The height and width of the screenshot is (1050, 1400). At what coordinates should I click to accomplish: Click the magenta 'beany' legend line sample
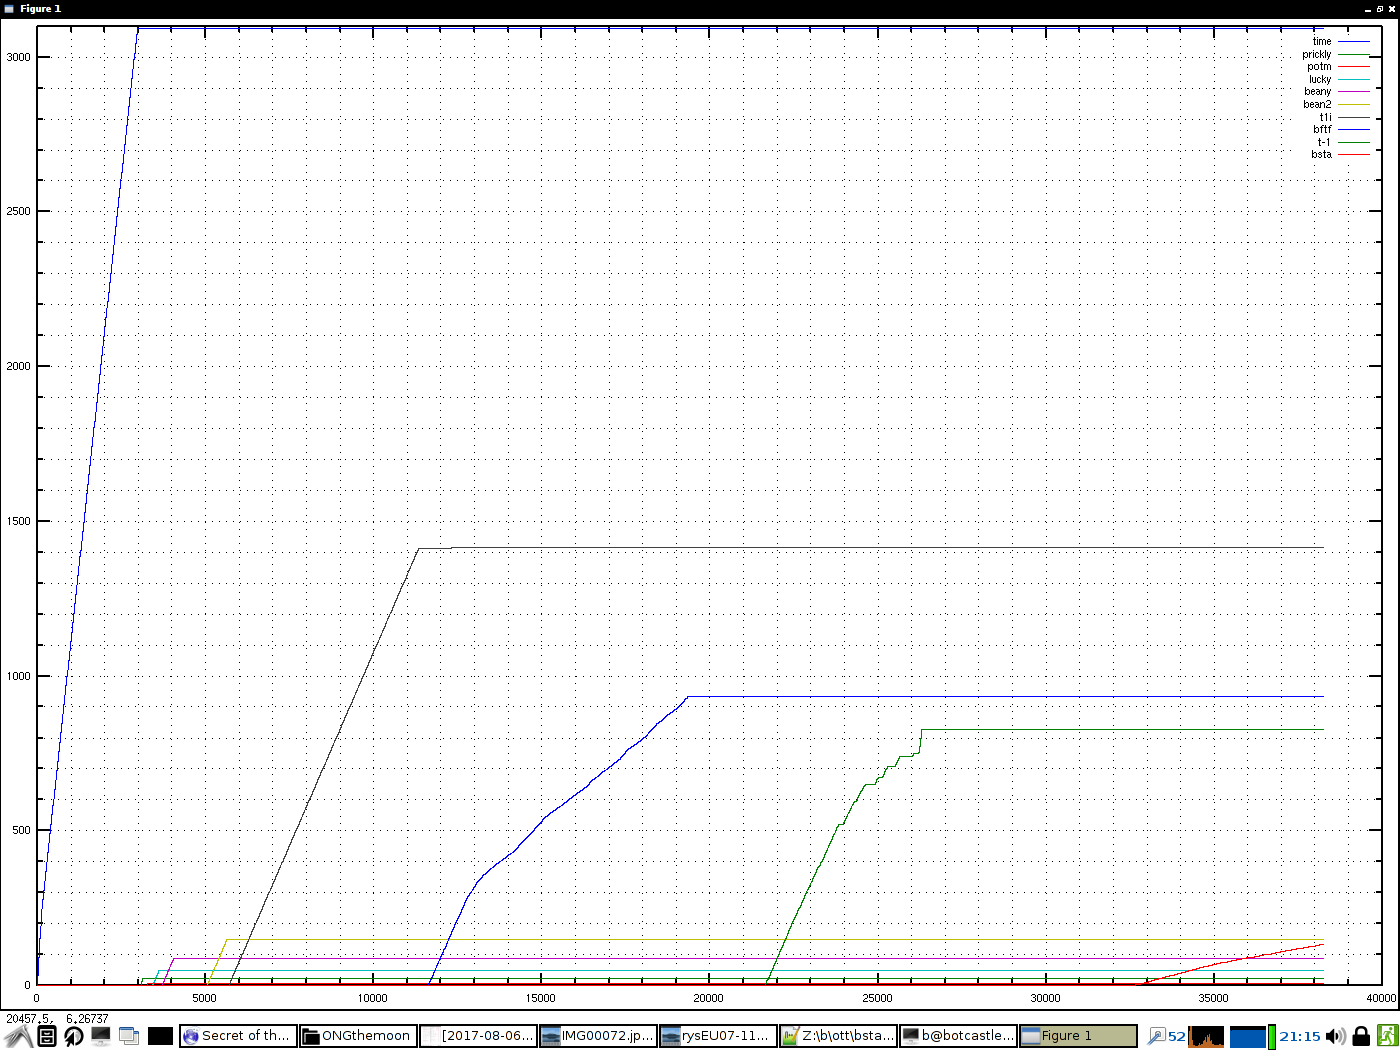pos(1354,92)
